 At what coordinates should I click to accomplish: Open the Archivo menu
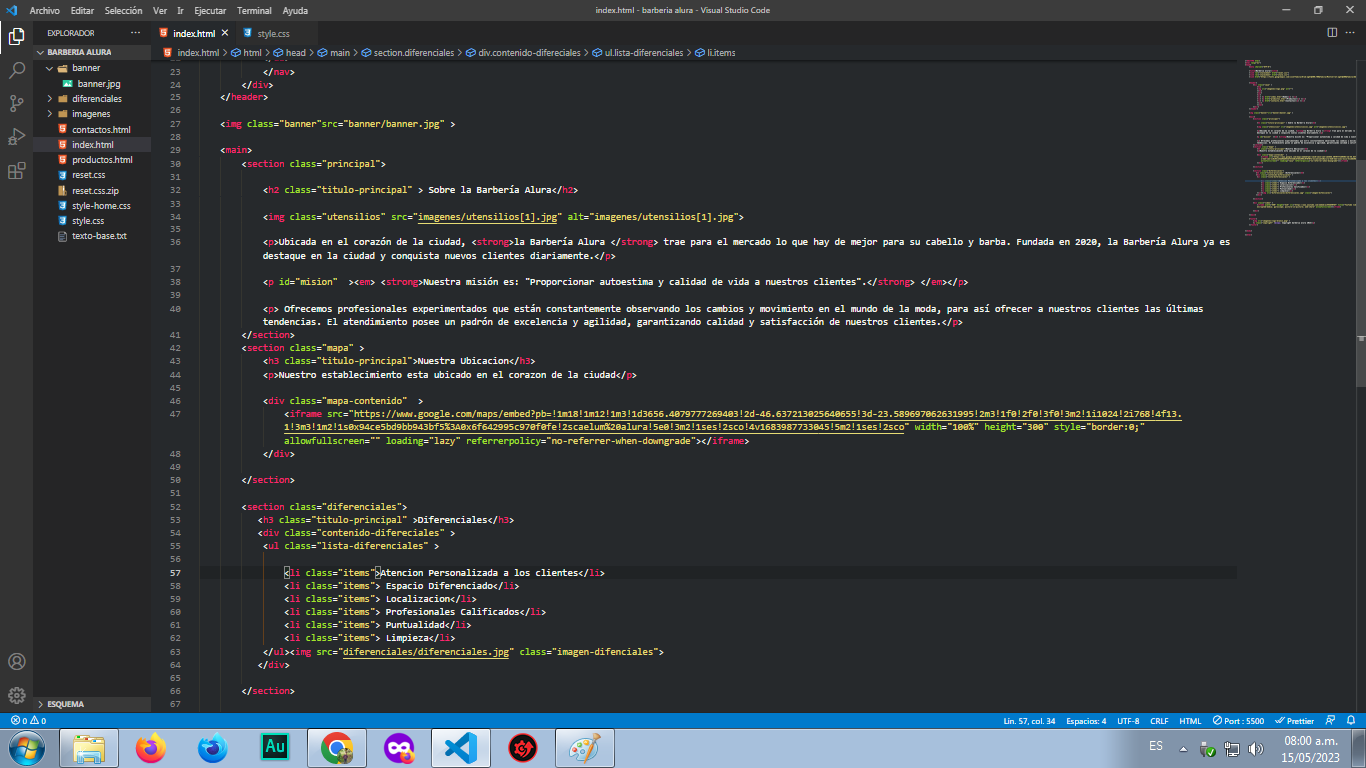45,10
